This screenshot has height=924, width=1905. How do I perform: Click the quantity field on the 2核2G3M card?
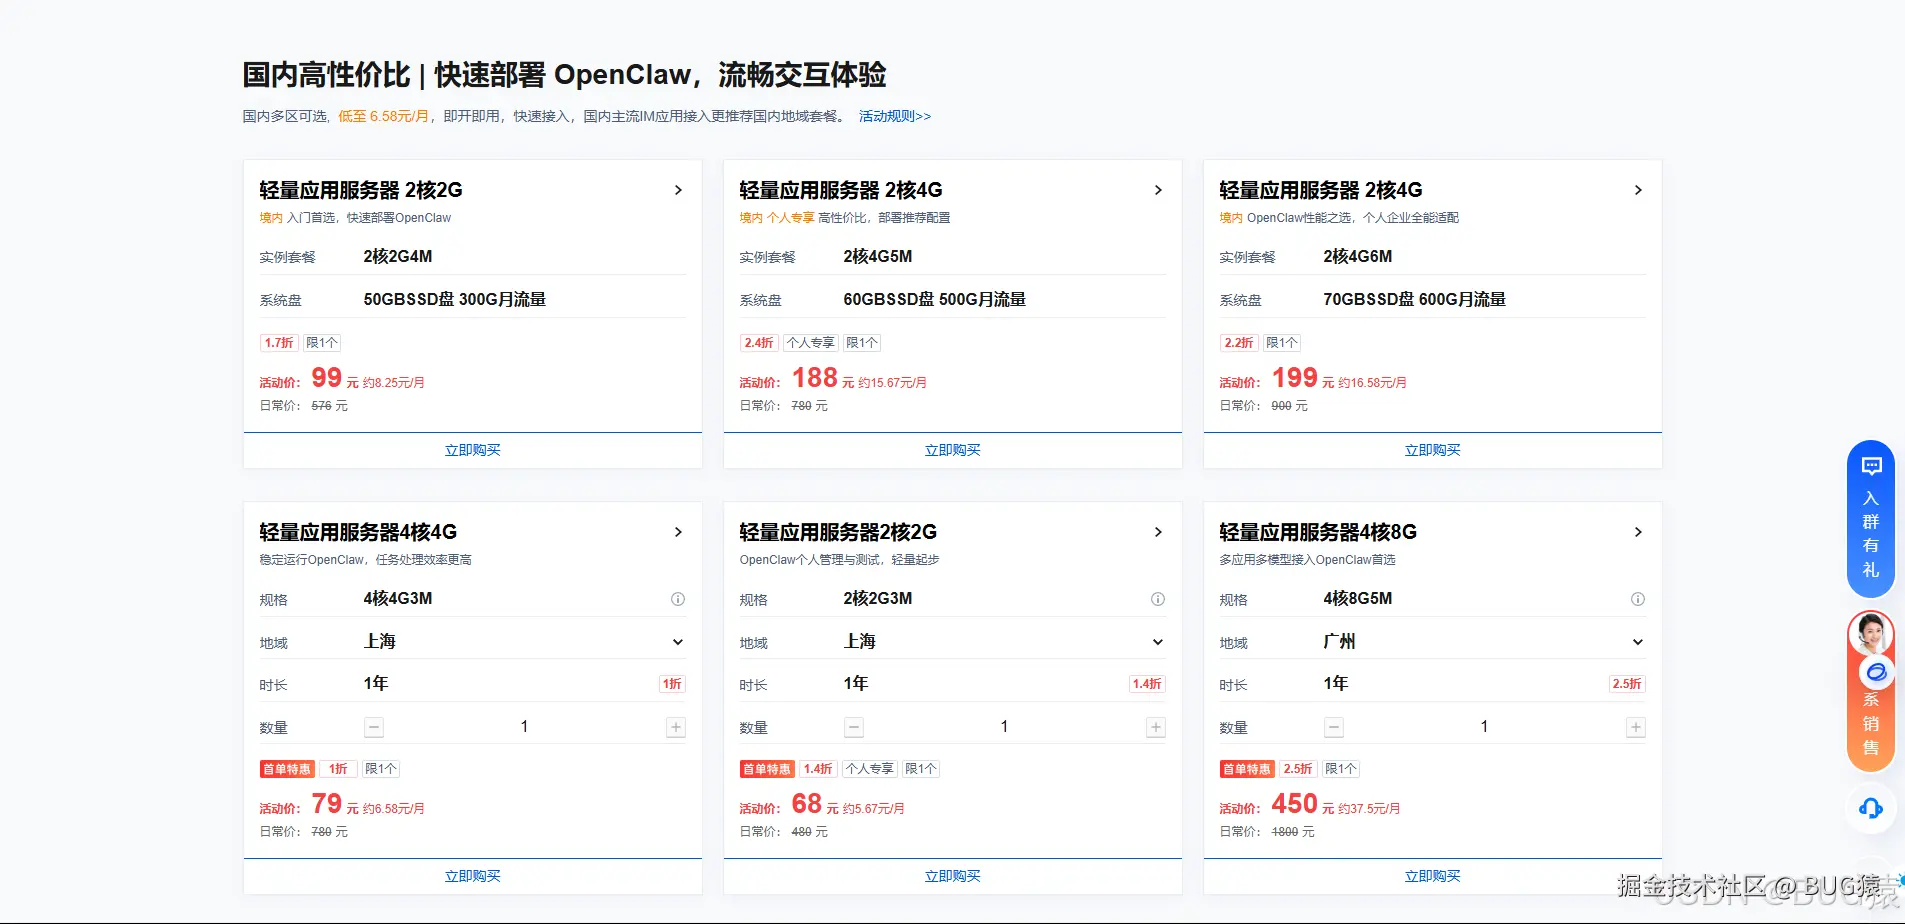click(x=1005, y=727)
